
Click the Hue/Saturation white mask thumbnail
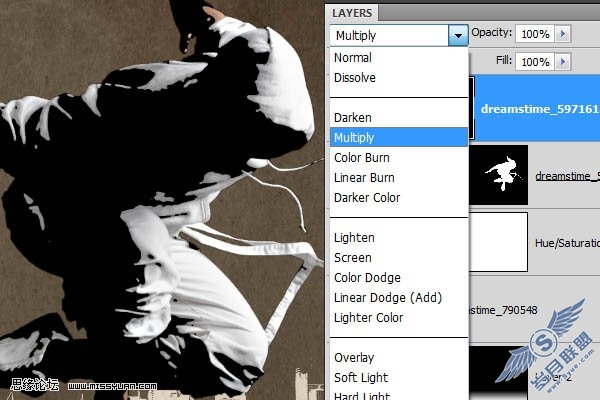[499, 242]
